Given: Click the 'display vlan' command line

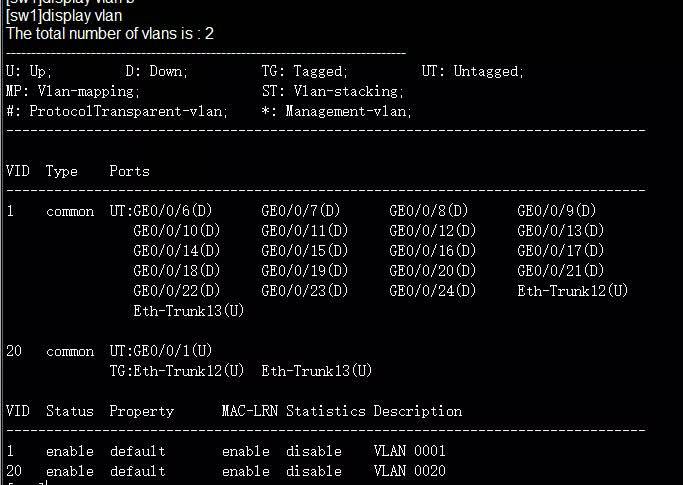Looking at the screenshot, I should tap(64, 16).
